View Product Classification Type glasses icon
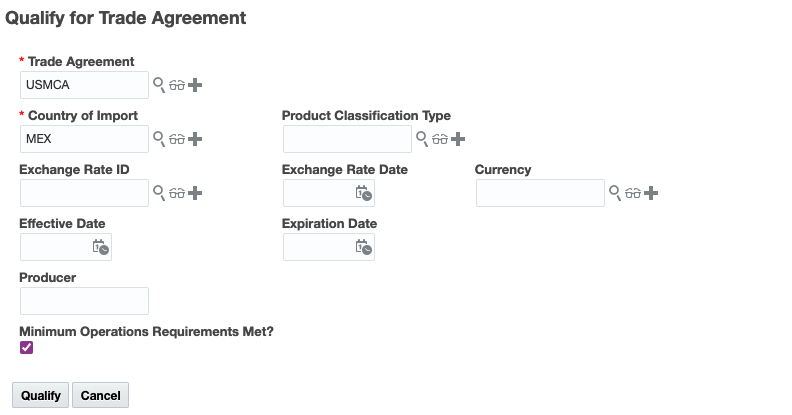Screen dimensions: 792x415 click(x=440, y=139)
